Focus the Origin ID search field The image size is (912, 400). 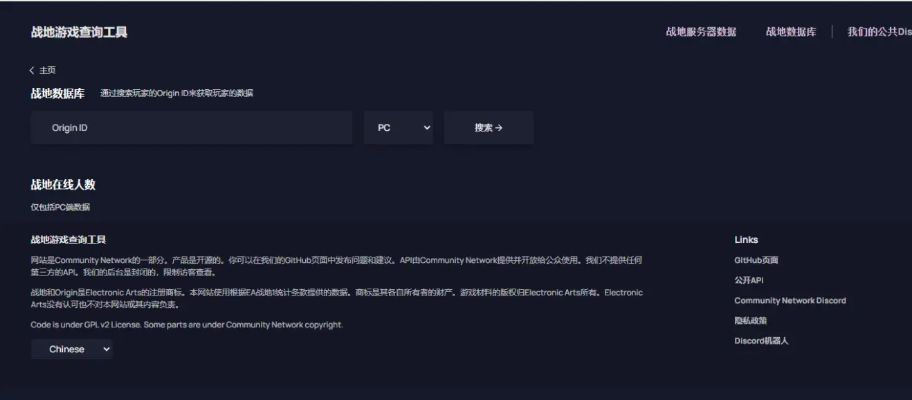point(191,128)
